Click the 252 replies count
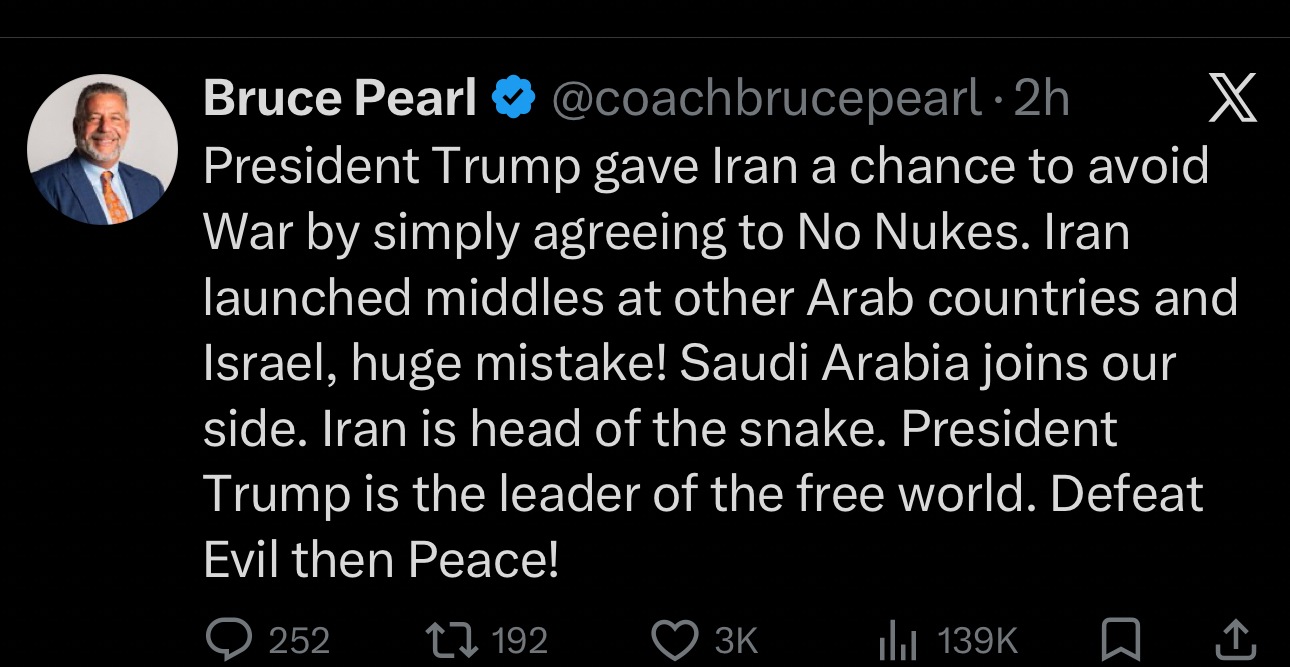The width and height of the screenshot is (1290, 667). 299,640
